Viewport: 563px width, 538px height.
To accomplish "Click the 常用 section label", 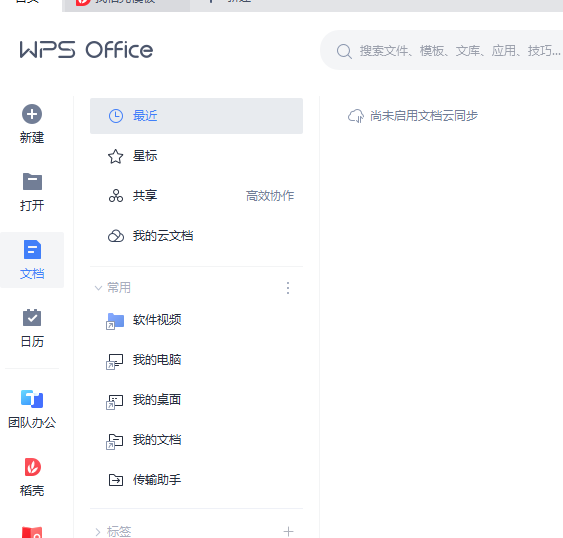I will click(119, 288).
